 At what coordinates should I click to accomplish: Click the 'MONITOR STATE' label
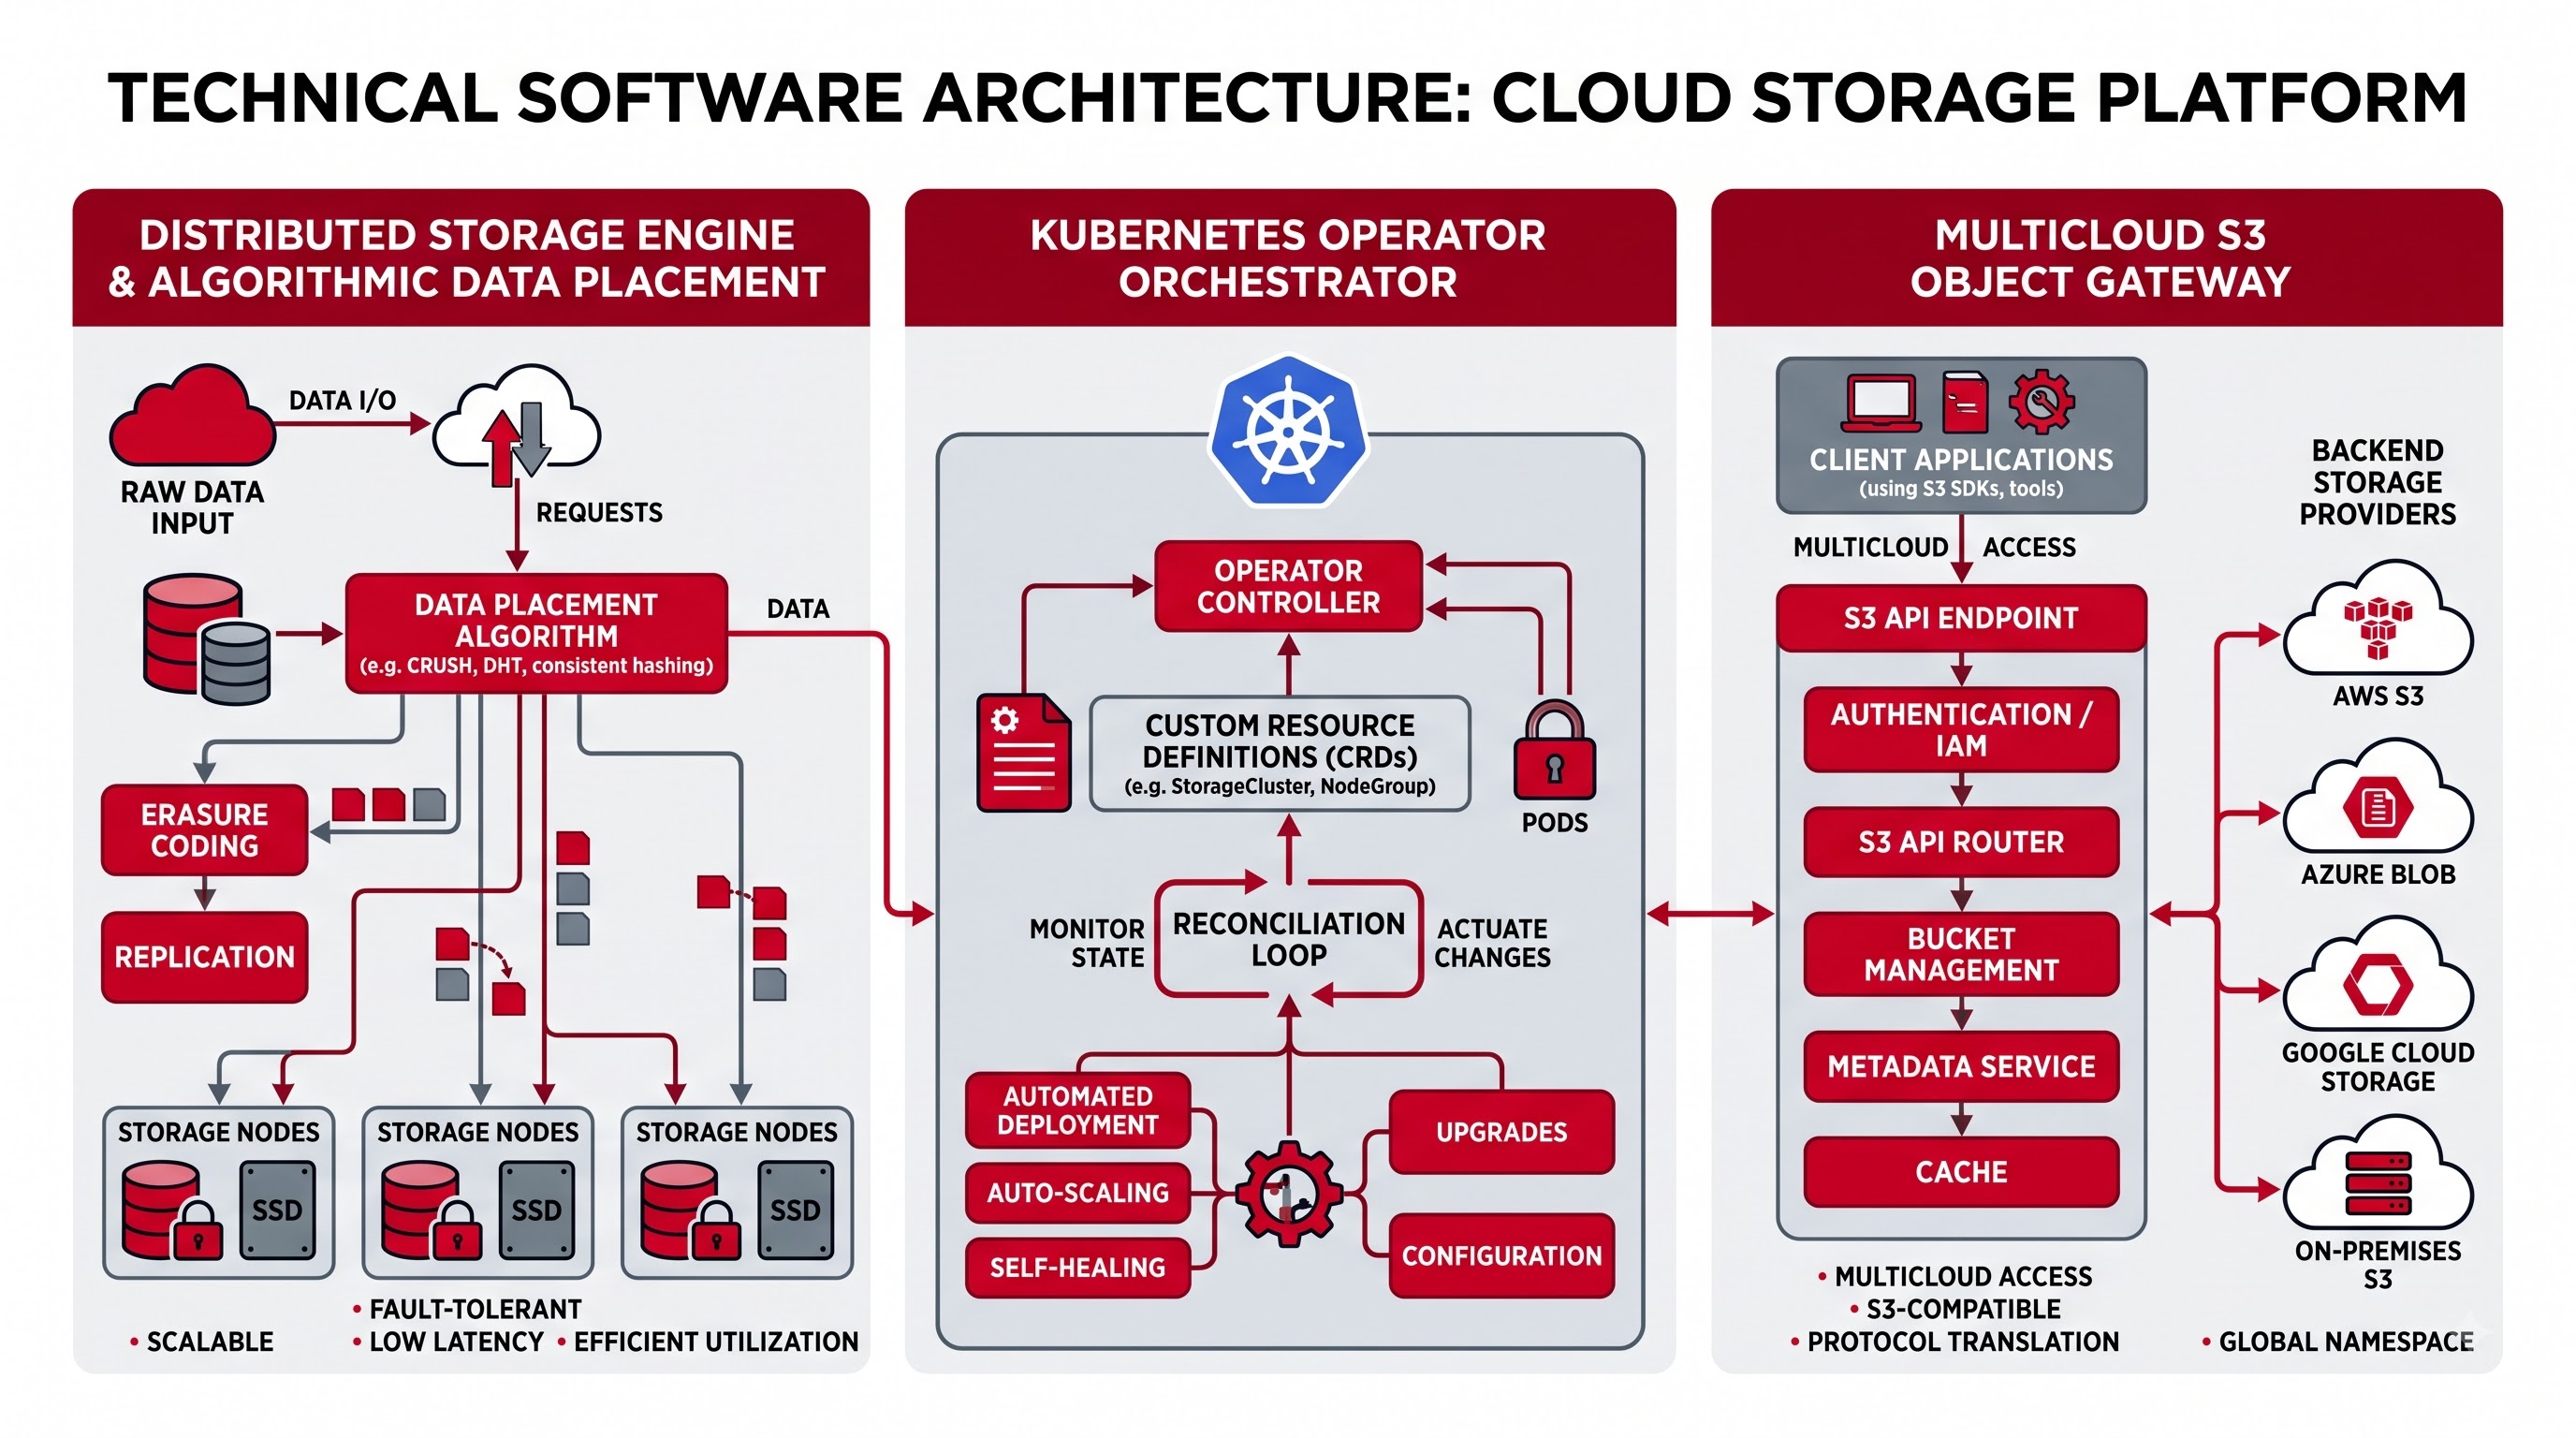(x=1087, y=943)
